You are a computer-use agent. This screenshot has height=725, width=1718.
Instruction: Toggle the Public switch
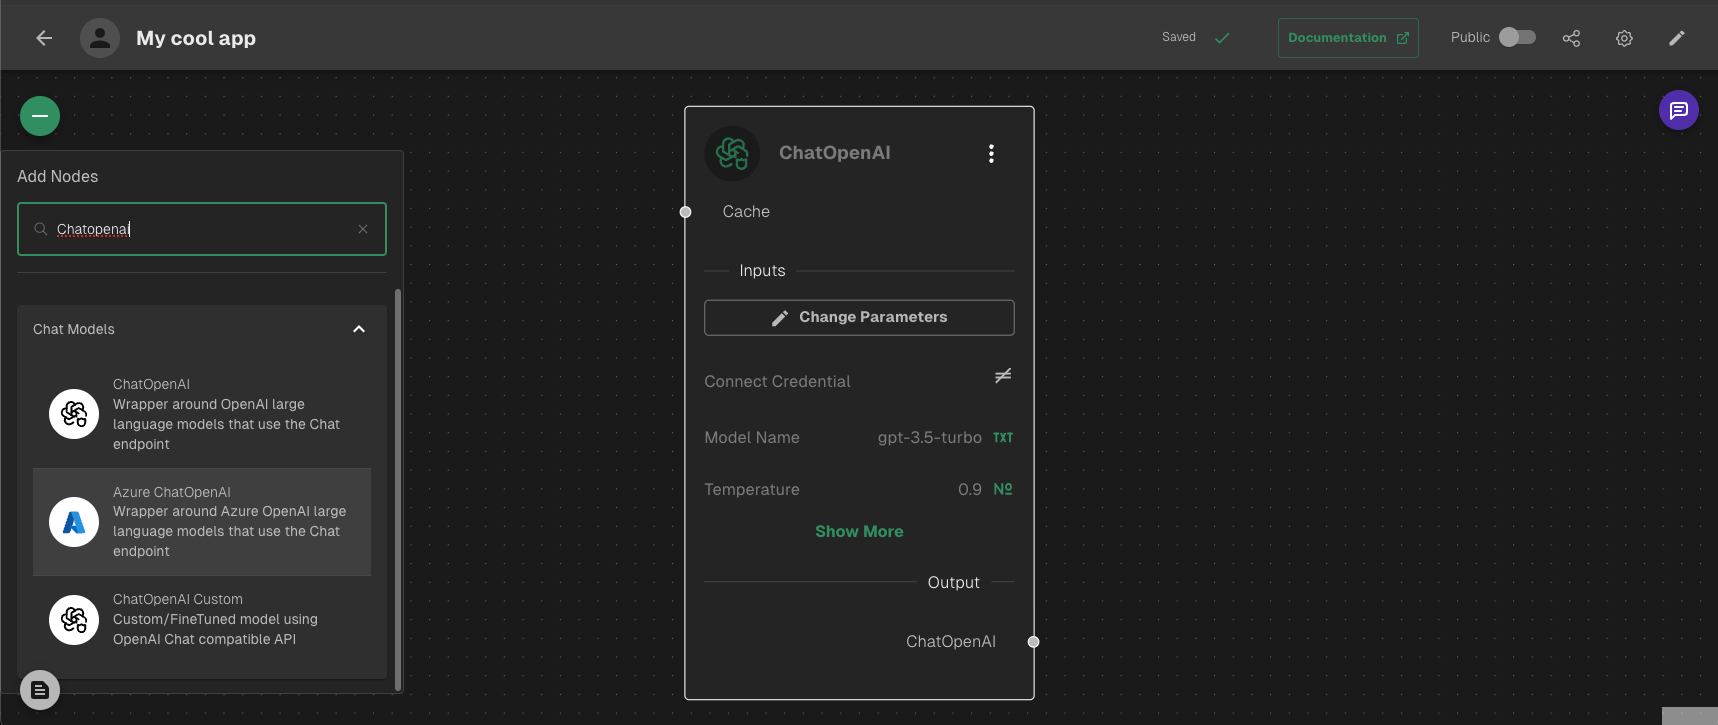(1517, 37)
